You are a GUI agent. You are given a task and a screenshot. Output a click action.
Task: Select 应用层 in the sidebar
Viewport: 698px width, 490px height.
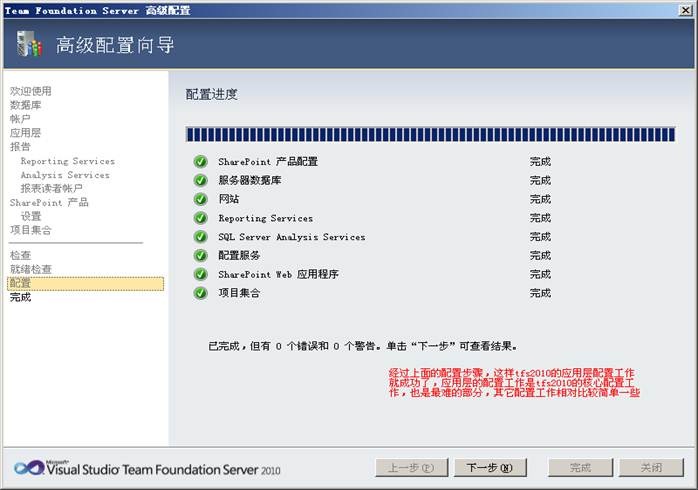pyautogui.click(x=25, y=133)
